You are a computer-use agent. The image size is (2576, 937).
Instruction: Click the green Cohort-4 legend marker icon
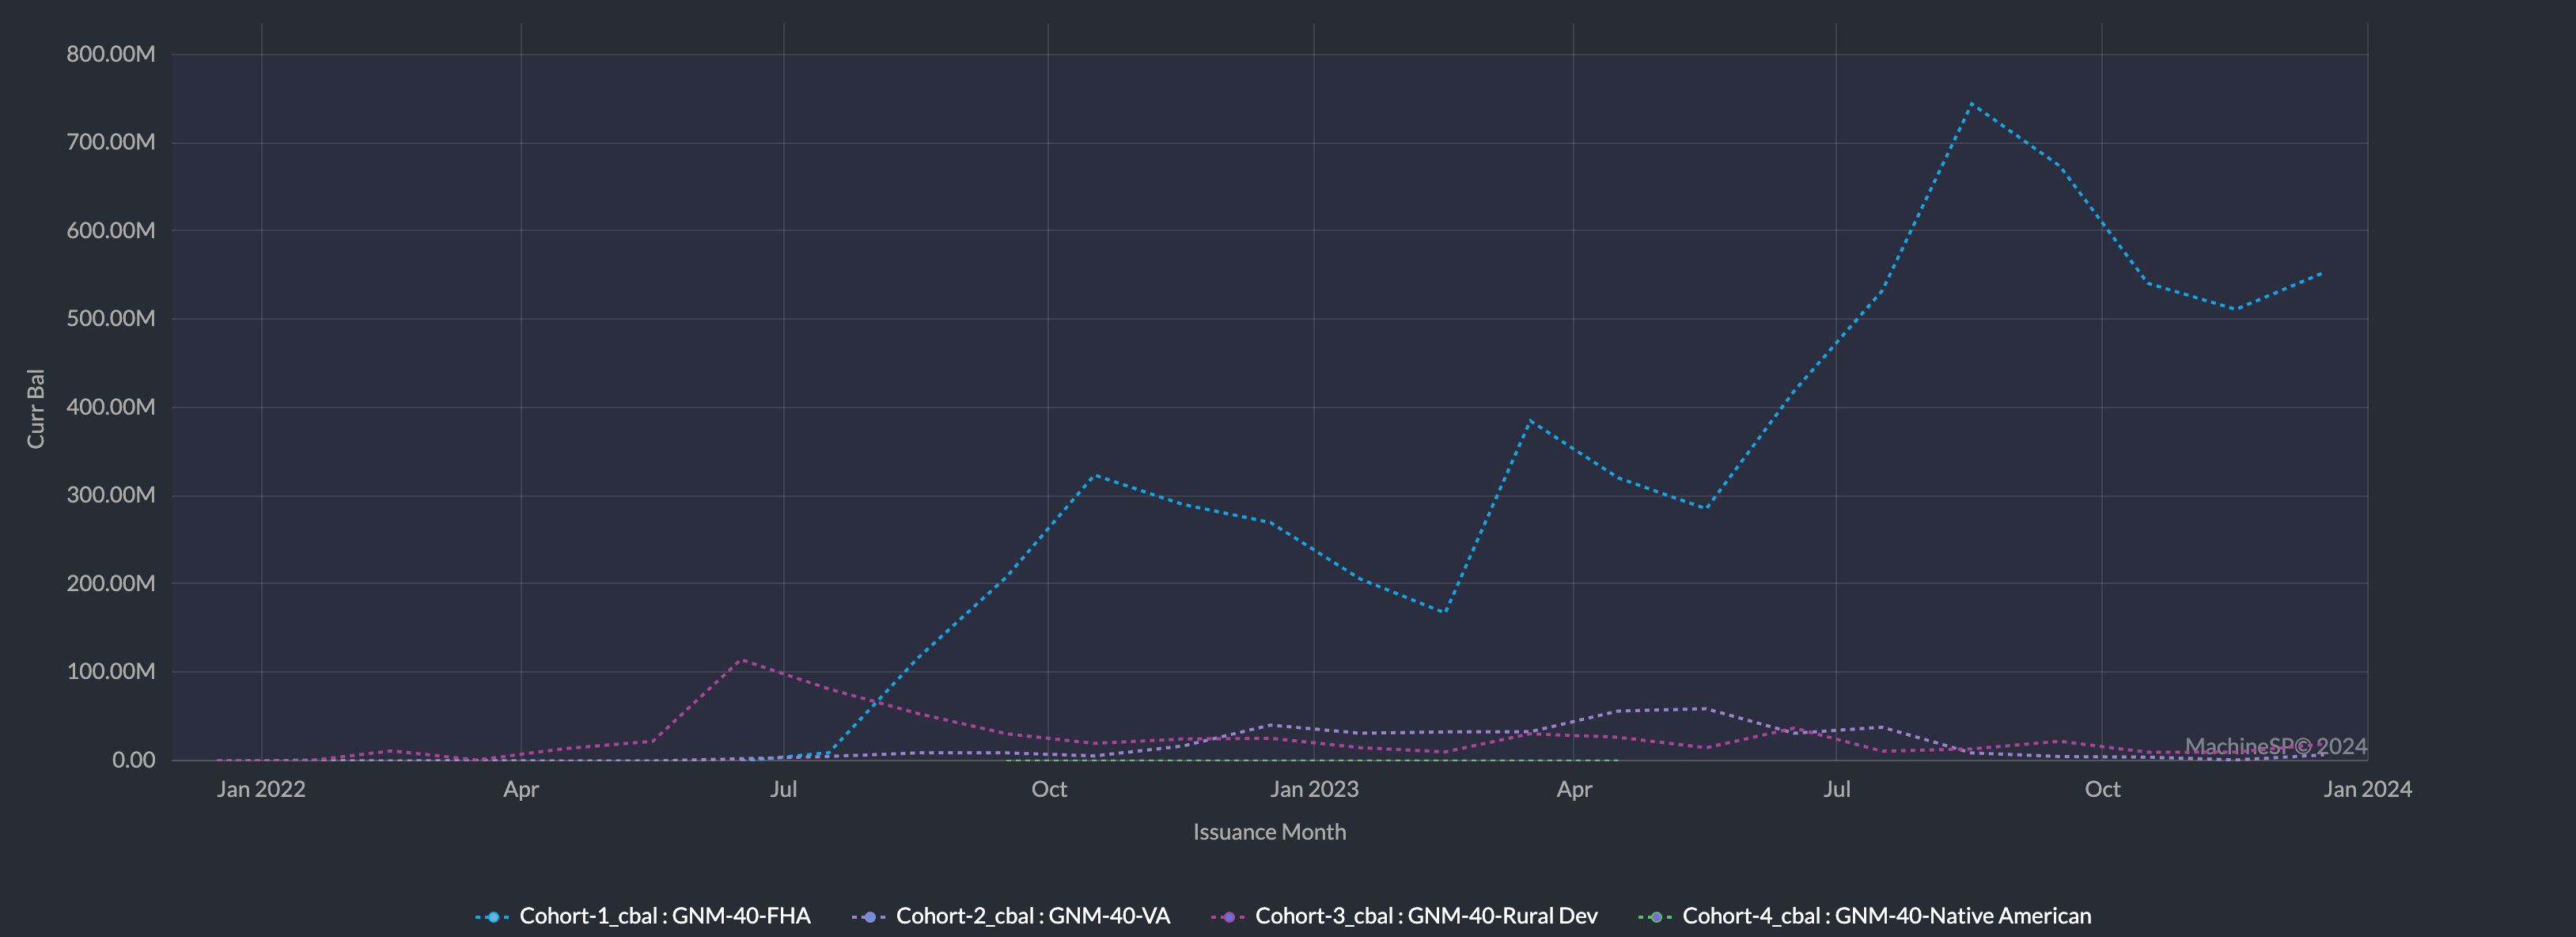[1655, 917]
